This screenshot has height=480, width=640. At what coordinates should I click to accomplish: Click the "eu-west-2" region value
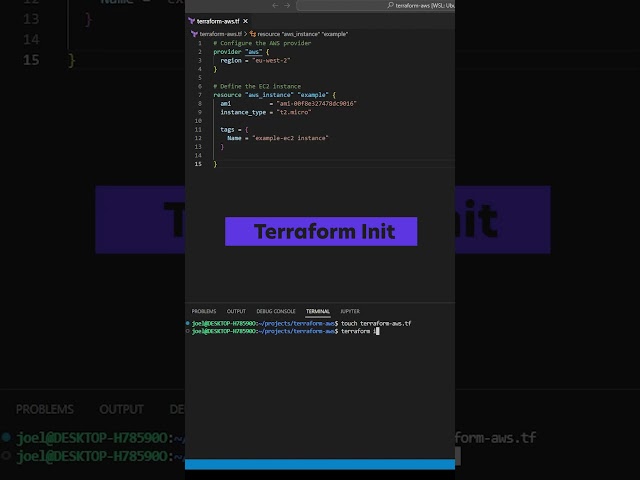click(x=271, y=60)
